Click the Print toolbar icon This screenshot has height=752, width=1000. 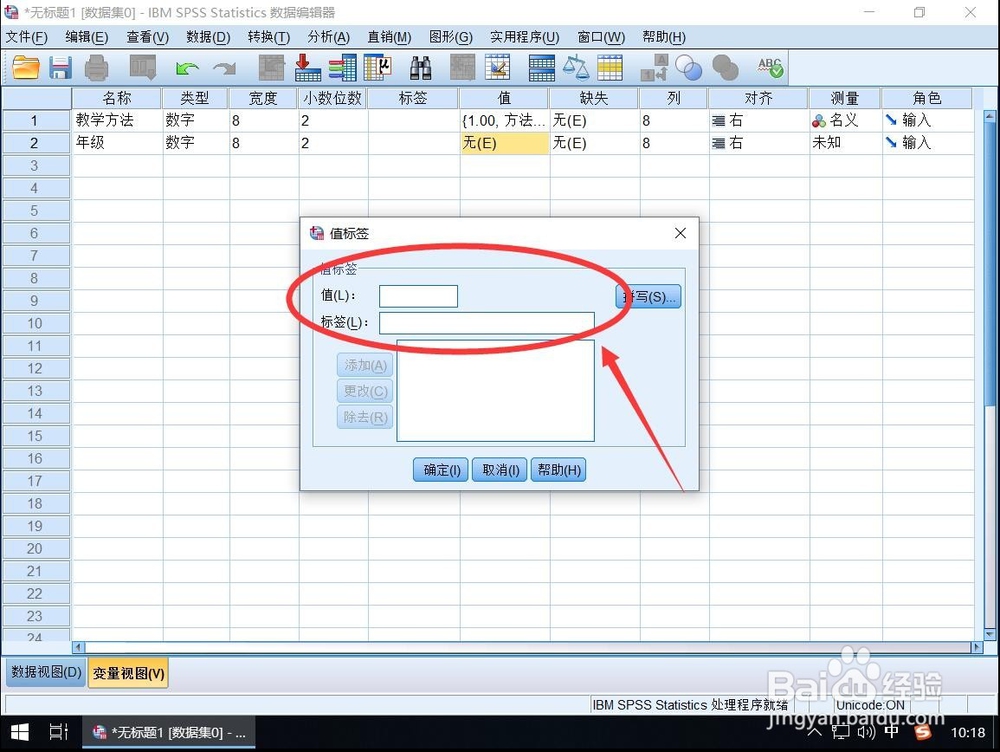(96, 68)
